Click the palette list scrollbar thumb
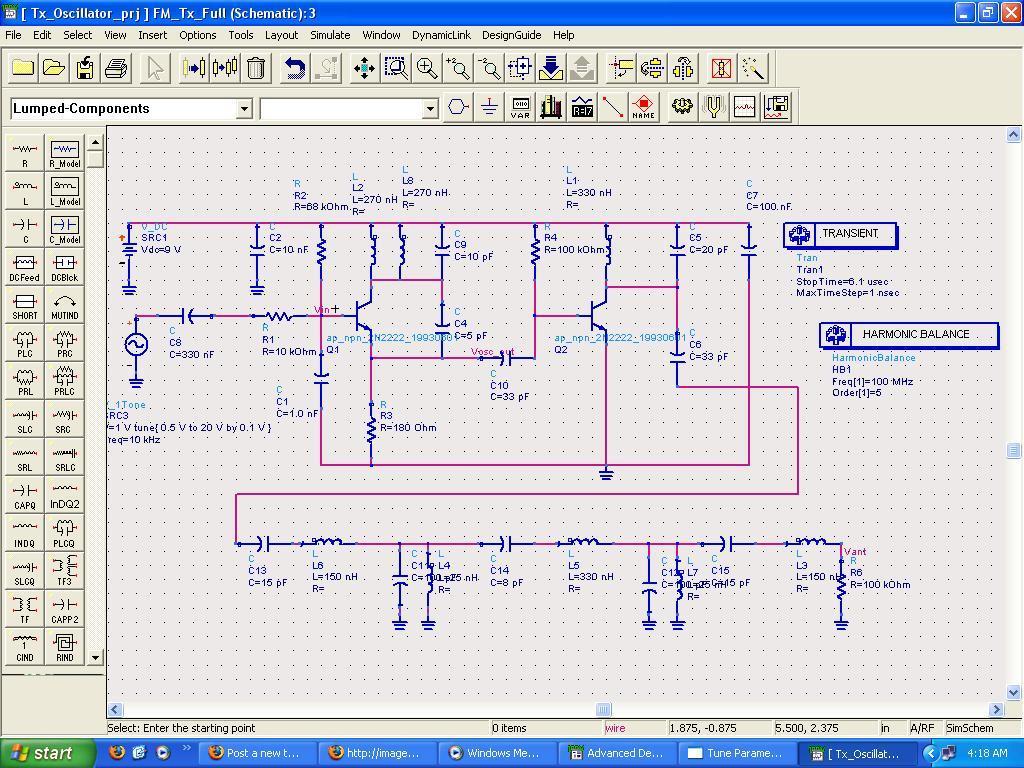This screenshot has height=768, width=1024. (95, 159)
